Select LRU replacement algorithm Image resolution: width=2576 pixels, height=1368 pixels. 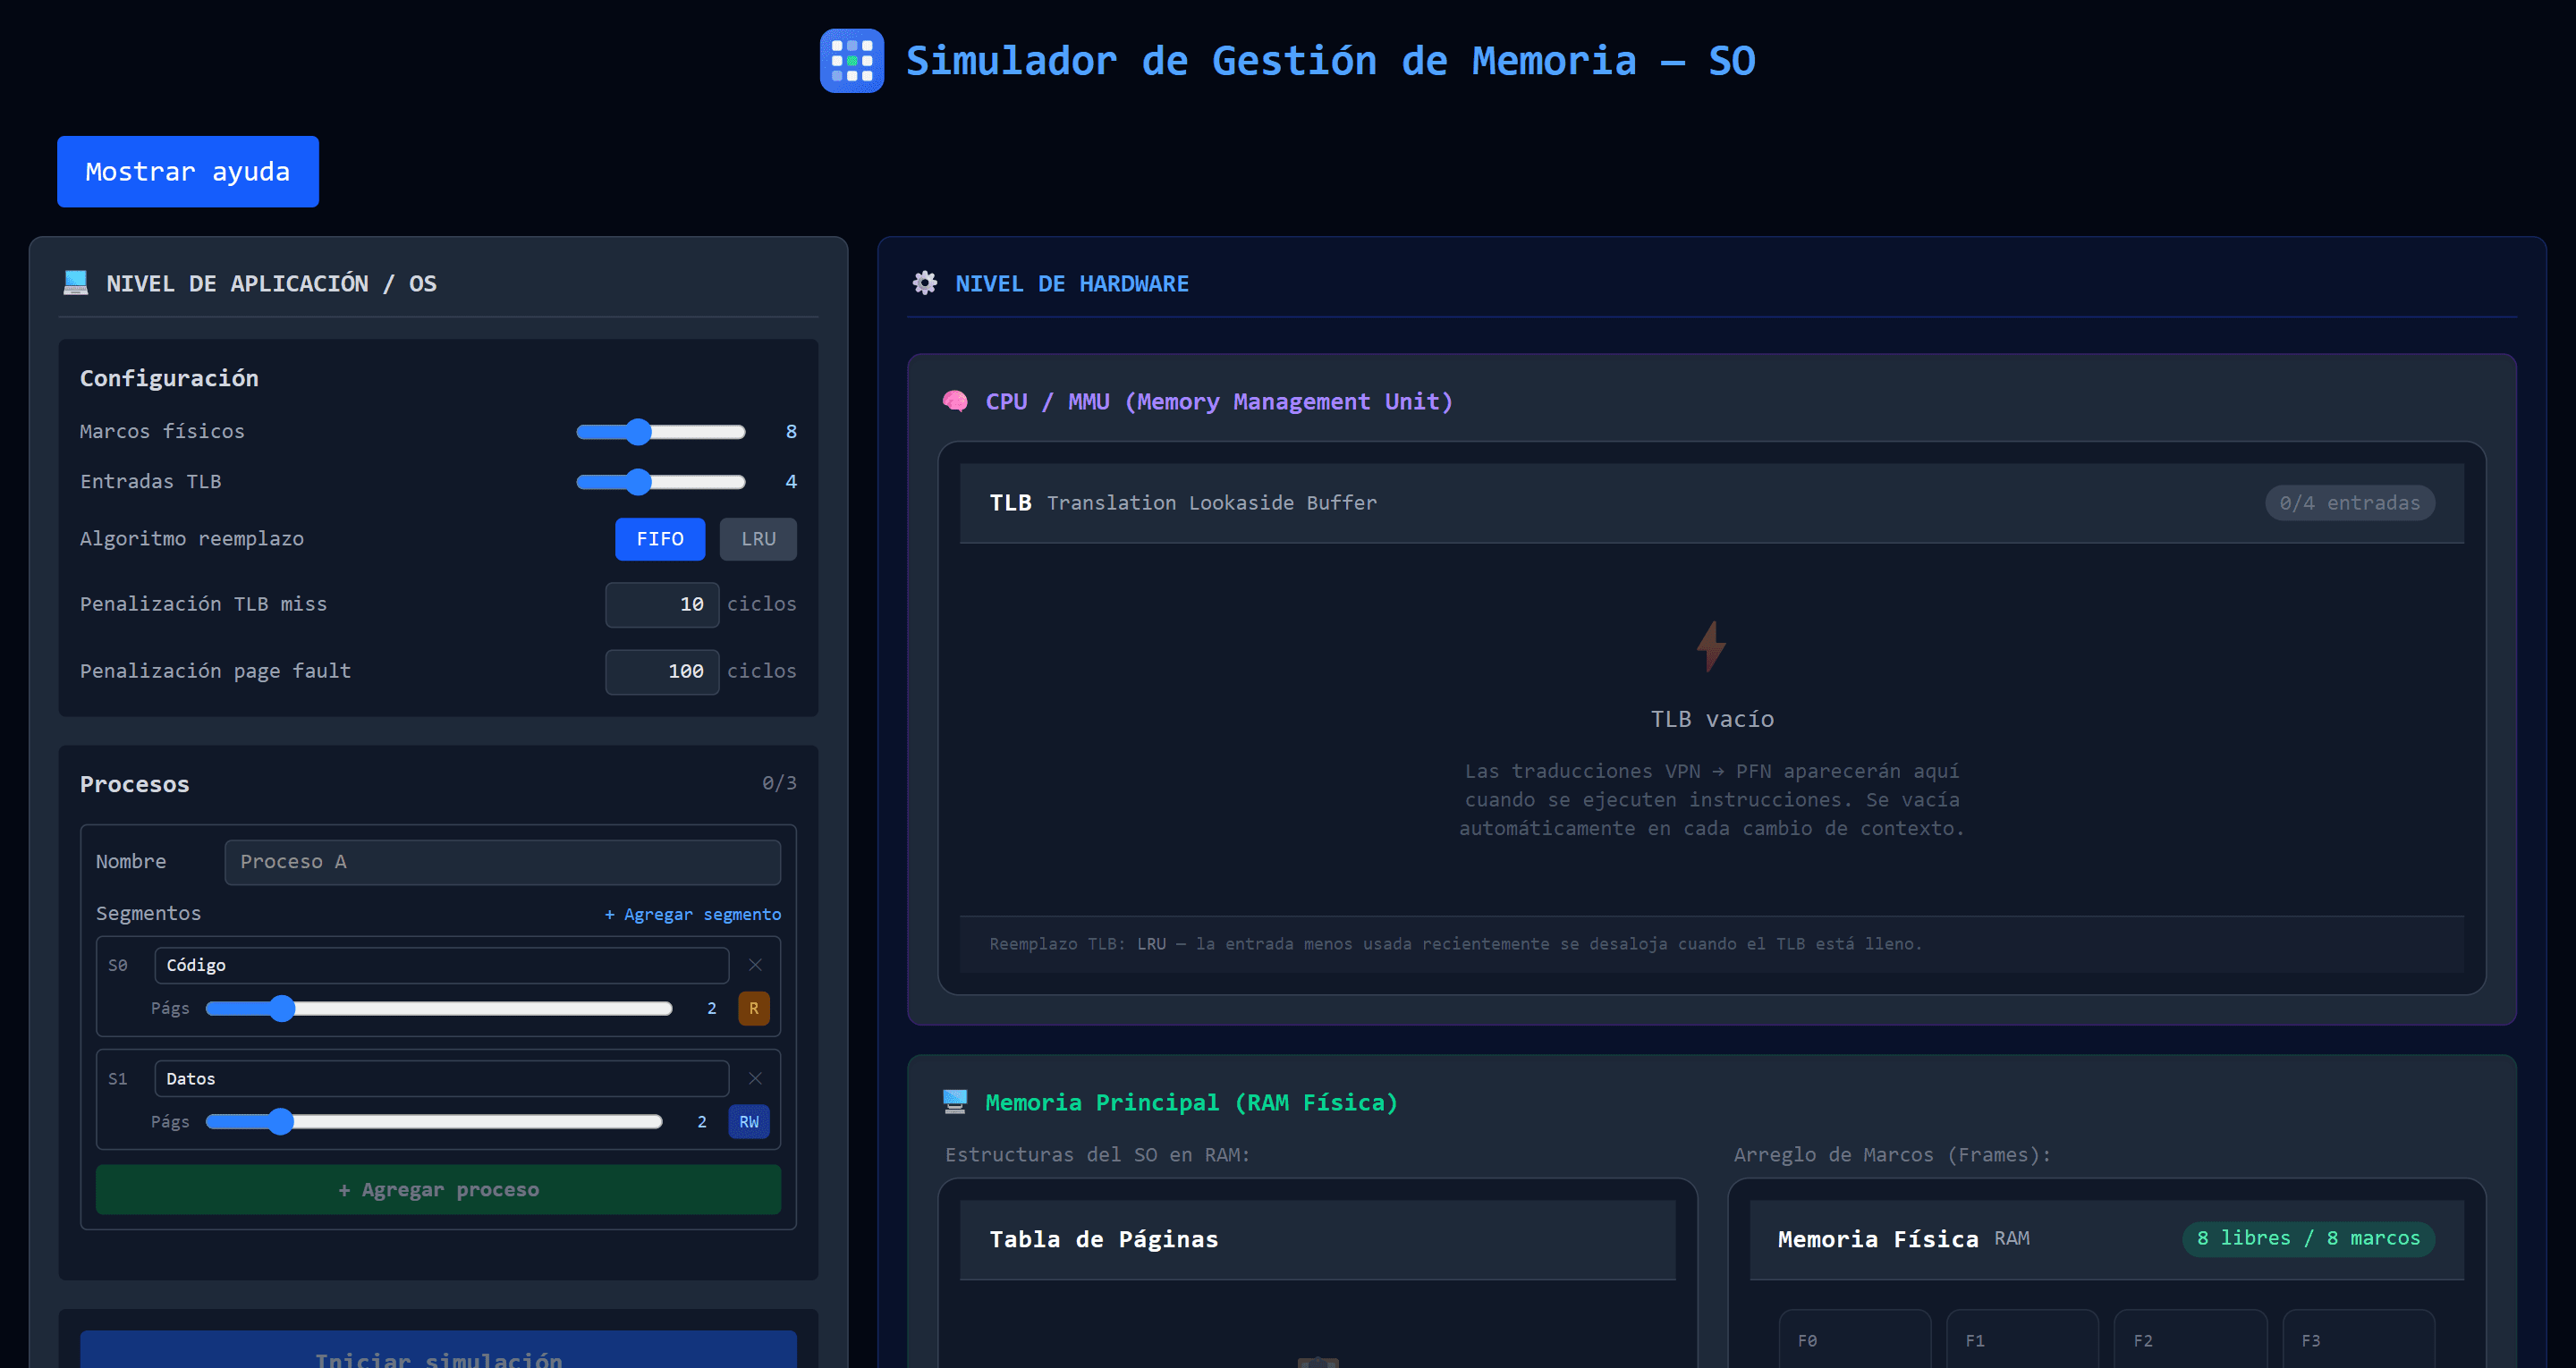[758, 539]
